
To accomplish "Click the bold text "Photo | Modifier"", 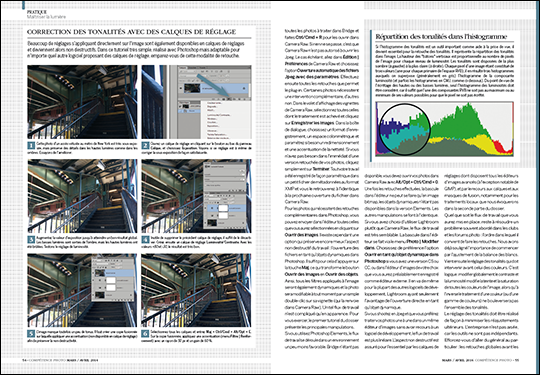I will [423, 241].
